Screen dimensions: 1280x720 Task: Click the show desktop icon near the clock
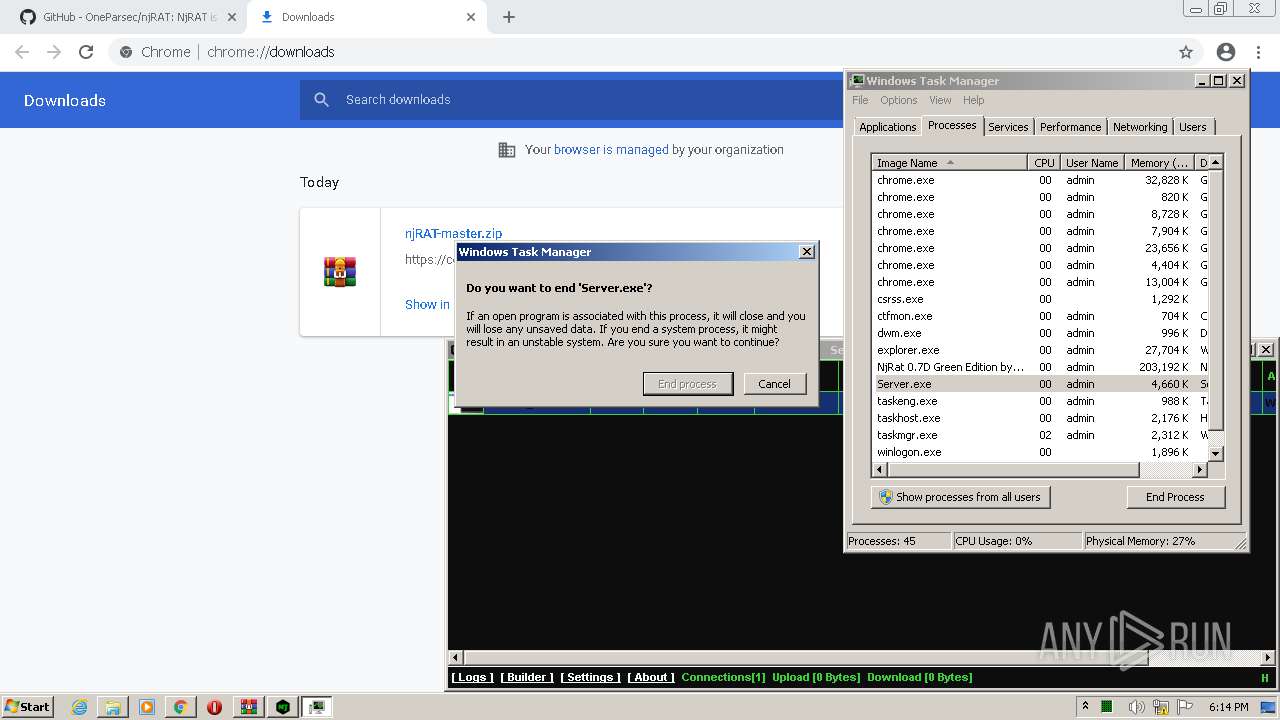(x=1268, y=707)
